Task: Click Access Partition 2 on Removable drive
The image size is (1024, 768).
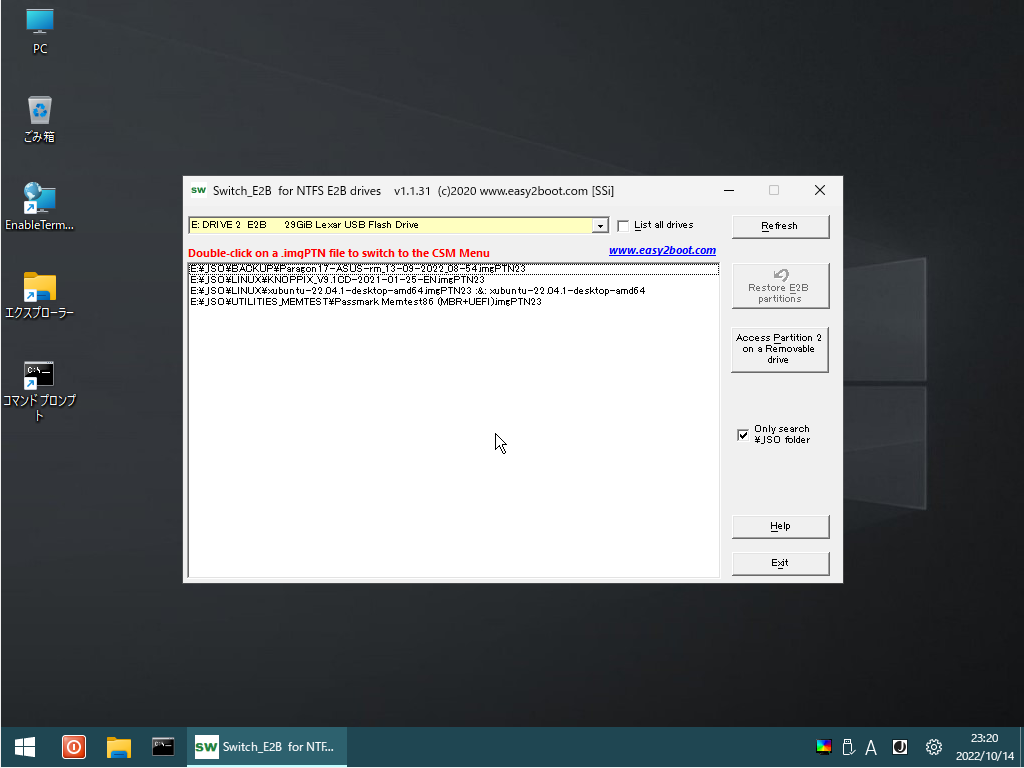Action: [780, 349]
